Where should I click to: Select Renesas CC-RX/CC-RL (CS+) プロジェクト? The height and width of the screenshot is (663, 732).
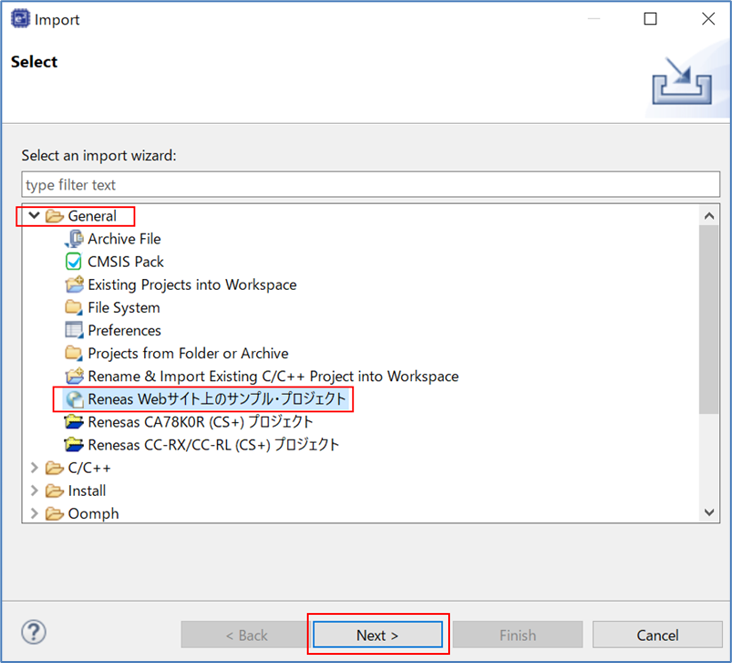tap(213, 445)
